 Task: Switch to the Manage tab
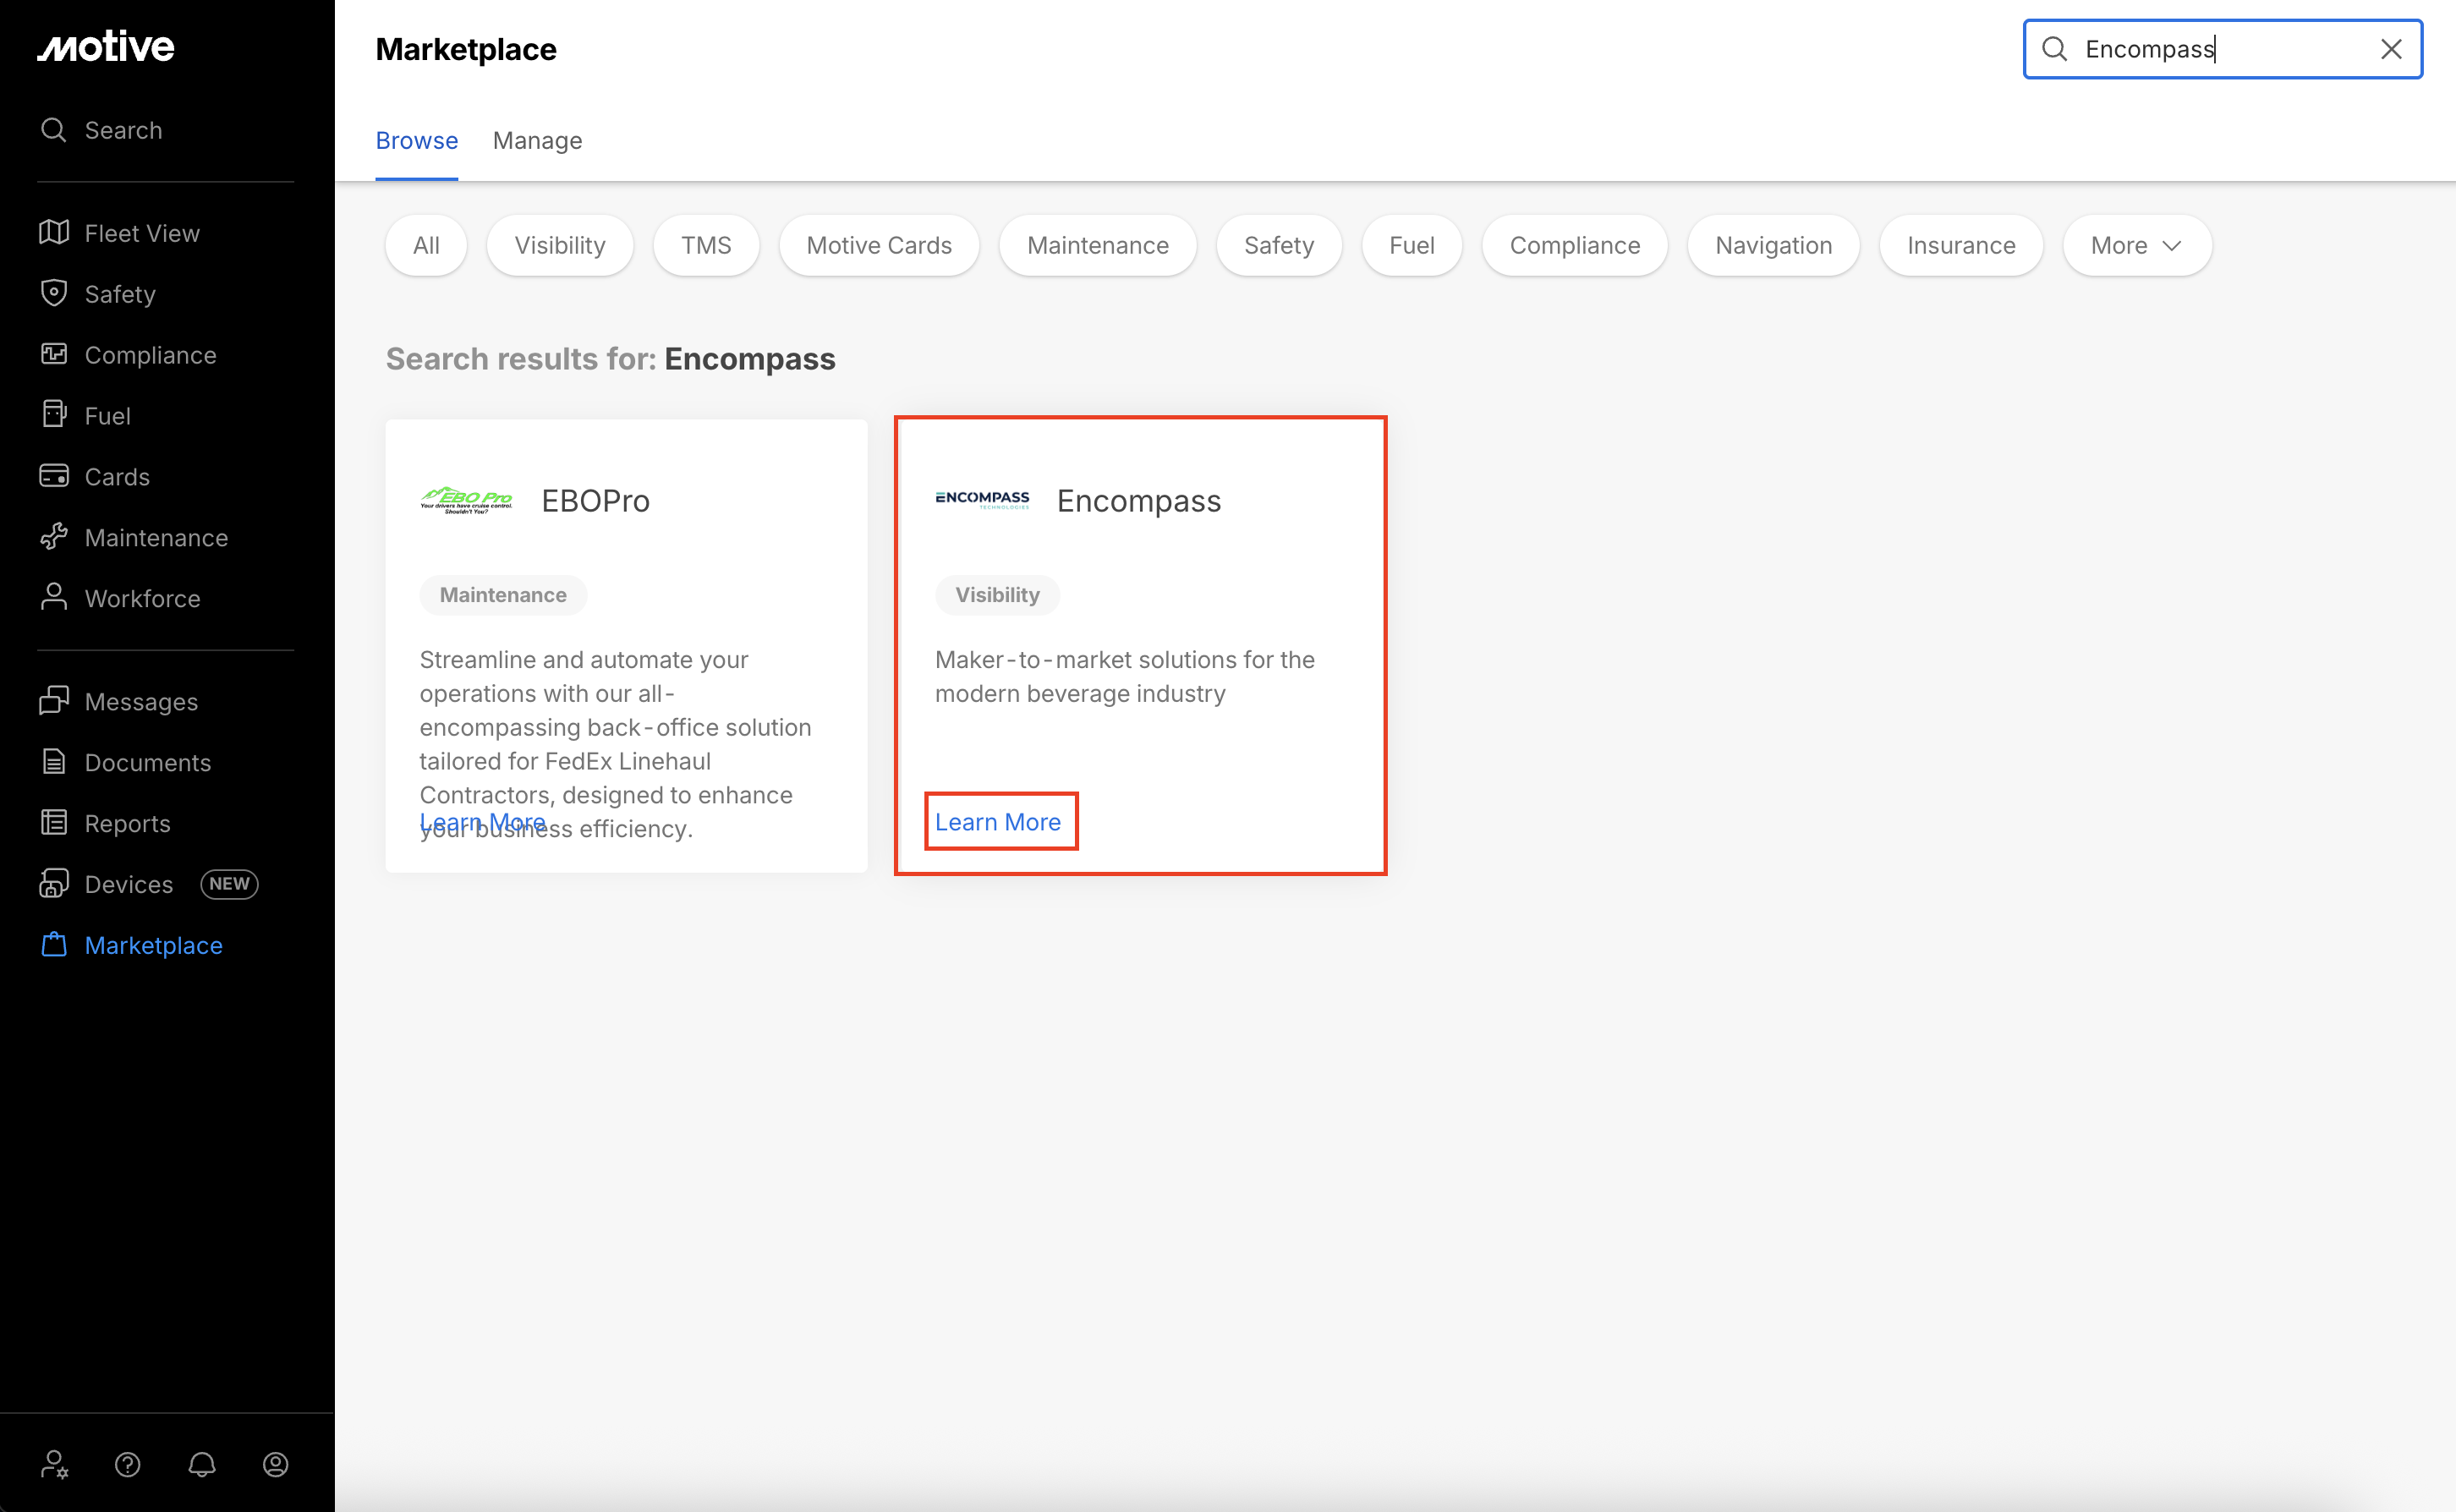pyautogui.click(x=537, y=140)
